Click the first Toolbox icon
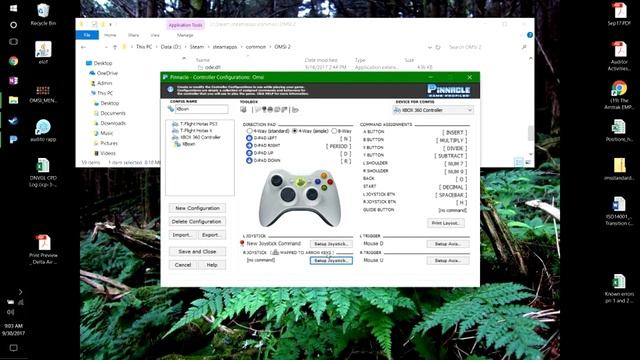The image size is (640, 360). coord(243,109)
